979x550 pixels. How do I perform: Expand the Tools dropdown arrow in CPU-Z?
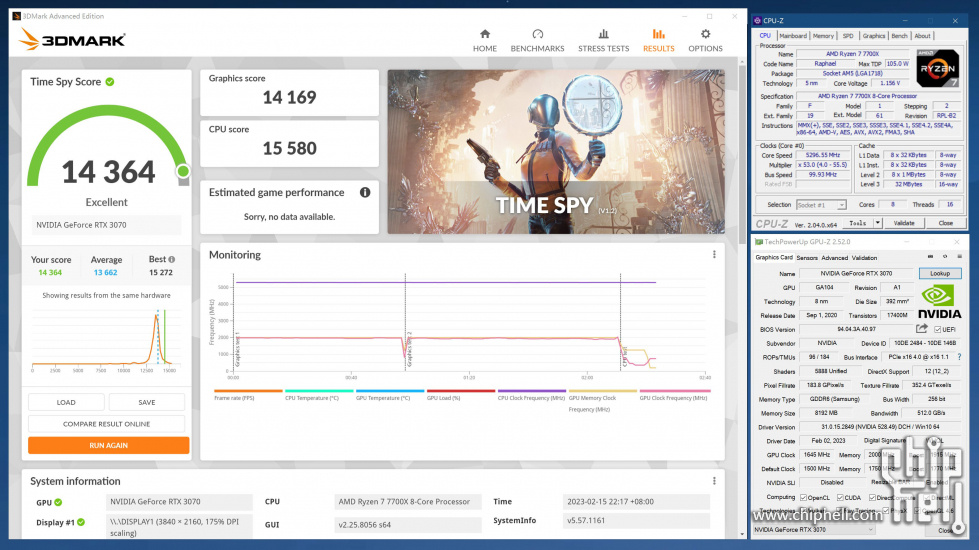point(877,223)
